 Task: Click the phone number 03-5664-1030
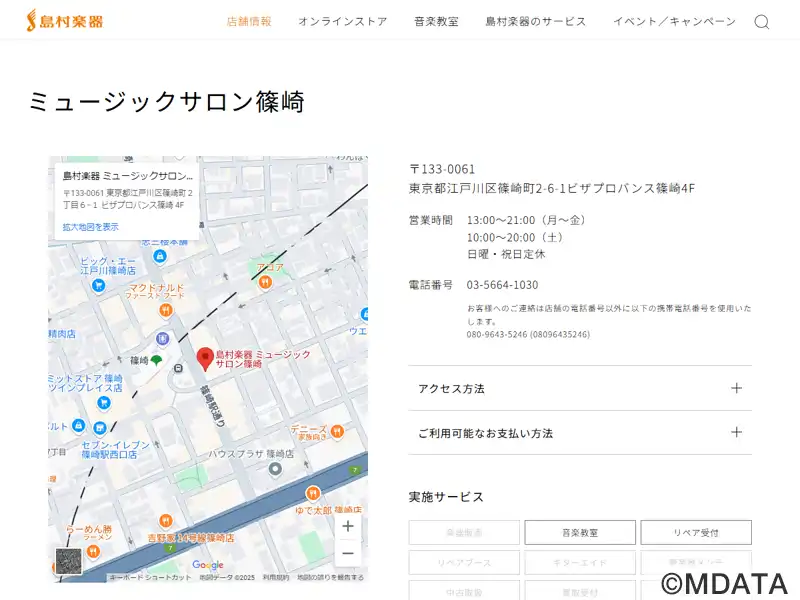[x=502, y=285]
